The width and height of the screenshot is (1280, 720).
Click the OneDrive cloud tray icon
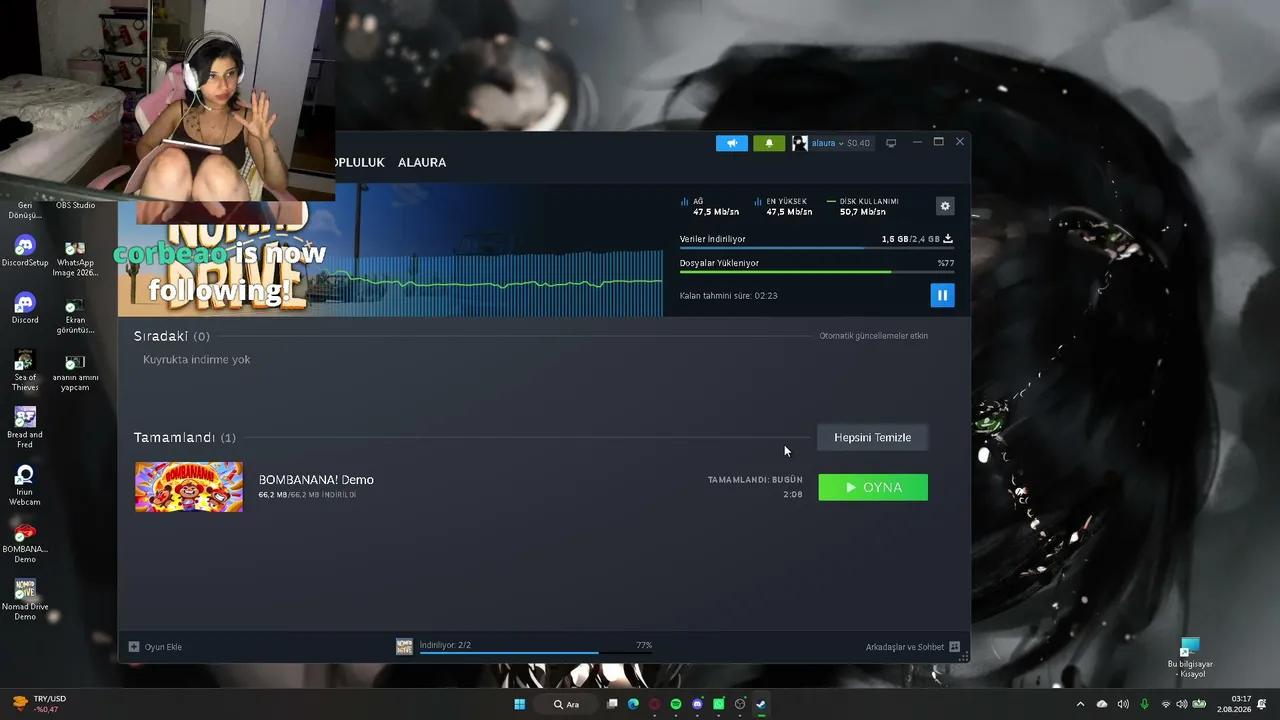coord(1102,704)
